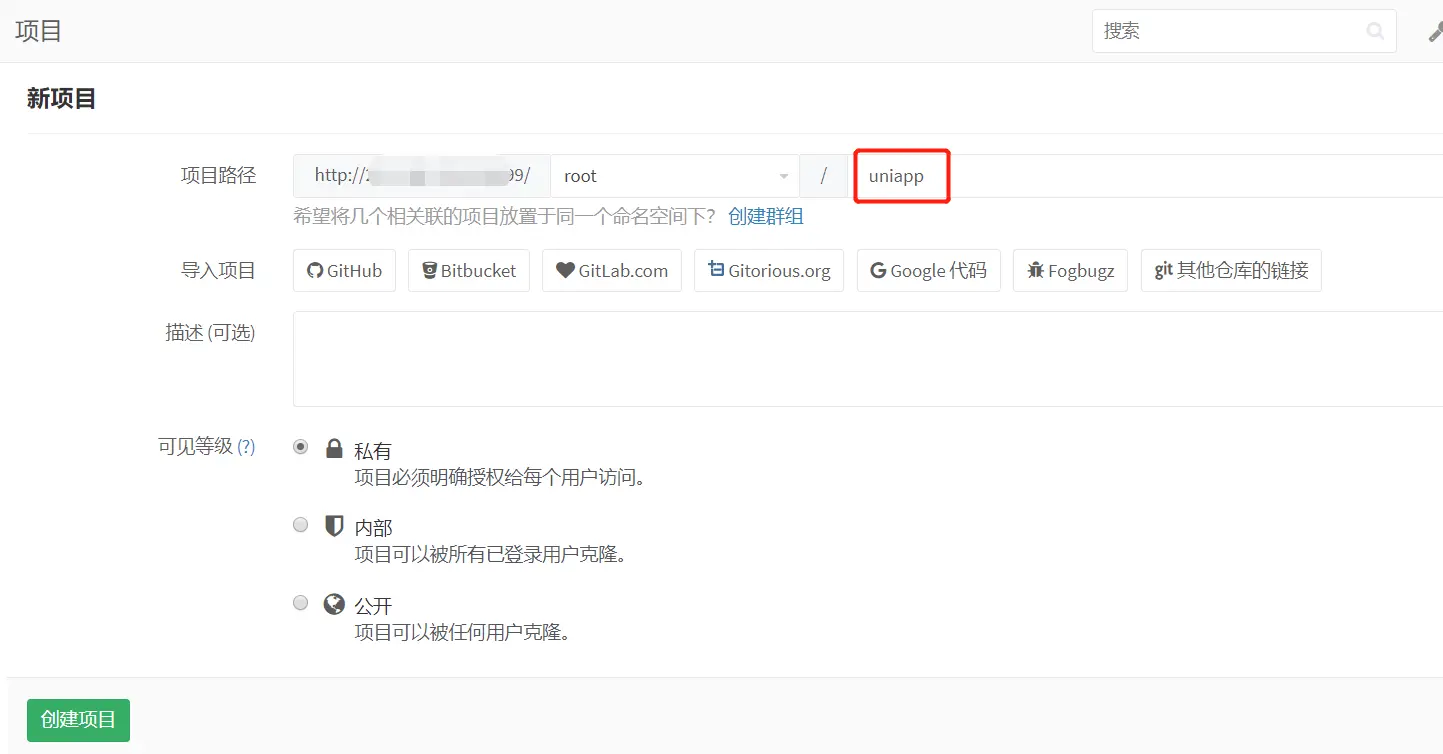Click the globe icon beside 公开
Screen dimensions: 1443x754
pos(334,603)
